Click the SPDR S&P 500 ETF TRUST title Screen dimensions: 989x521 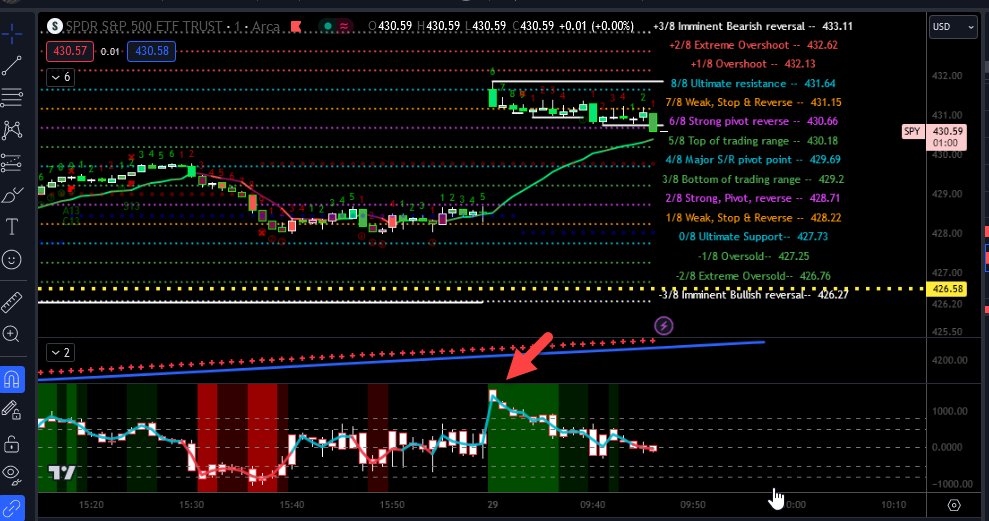(x=144, y=26)
